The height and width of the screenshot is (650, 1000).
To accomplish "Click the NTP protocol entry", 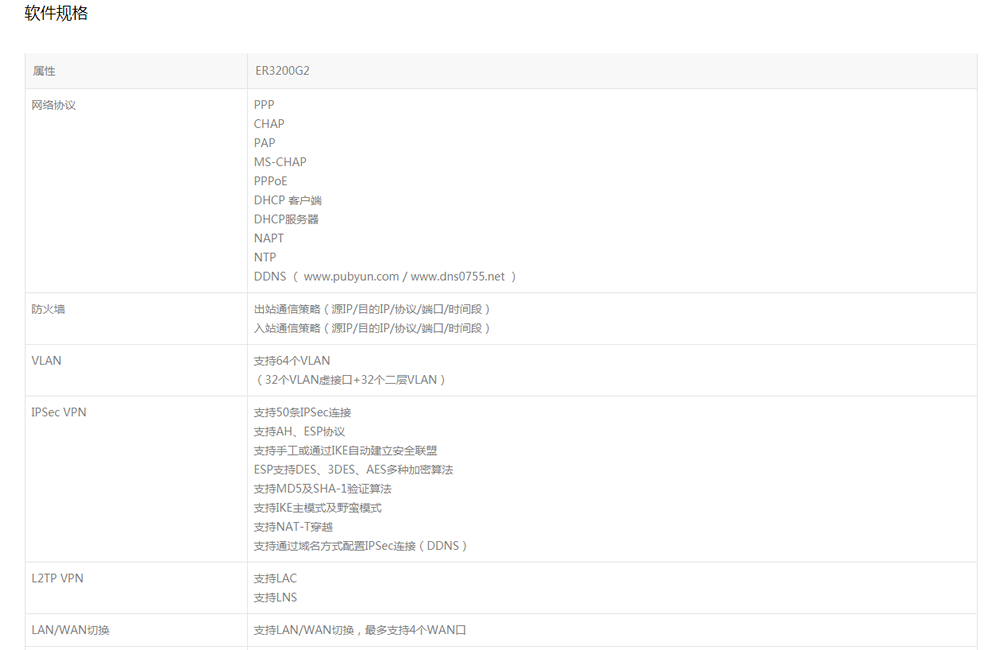I will click(x=264, y=257).
